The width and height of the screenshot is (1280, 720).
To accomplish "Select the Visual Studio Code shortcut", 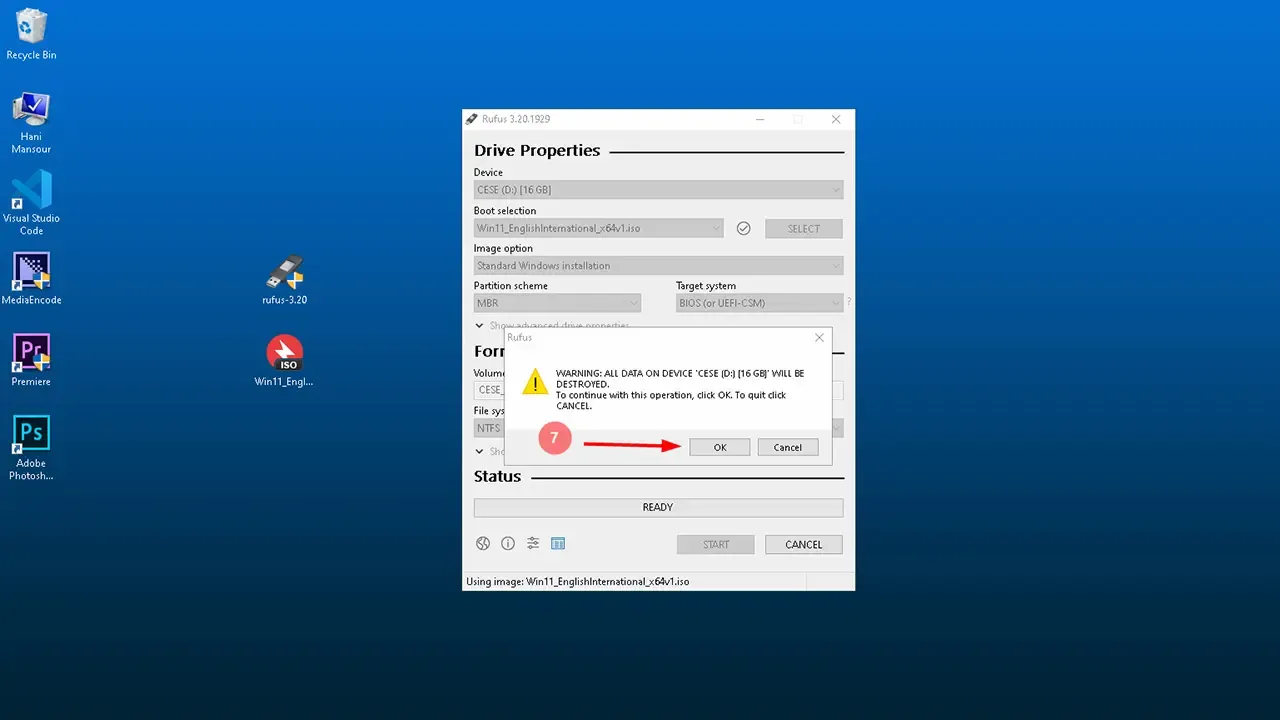I will pos(31,203).
